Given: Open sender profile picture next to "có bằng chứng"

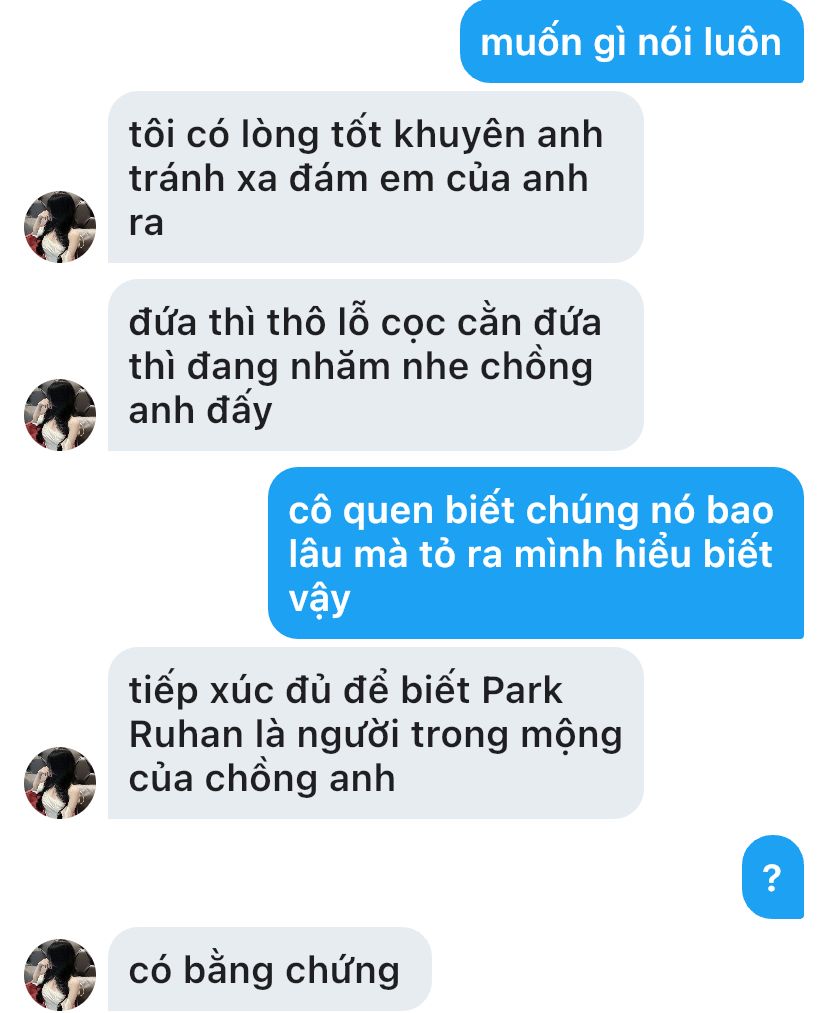Looking at the screenshot, I should click(60, 974).
